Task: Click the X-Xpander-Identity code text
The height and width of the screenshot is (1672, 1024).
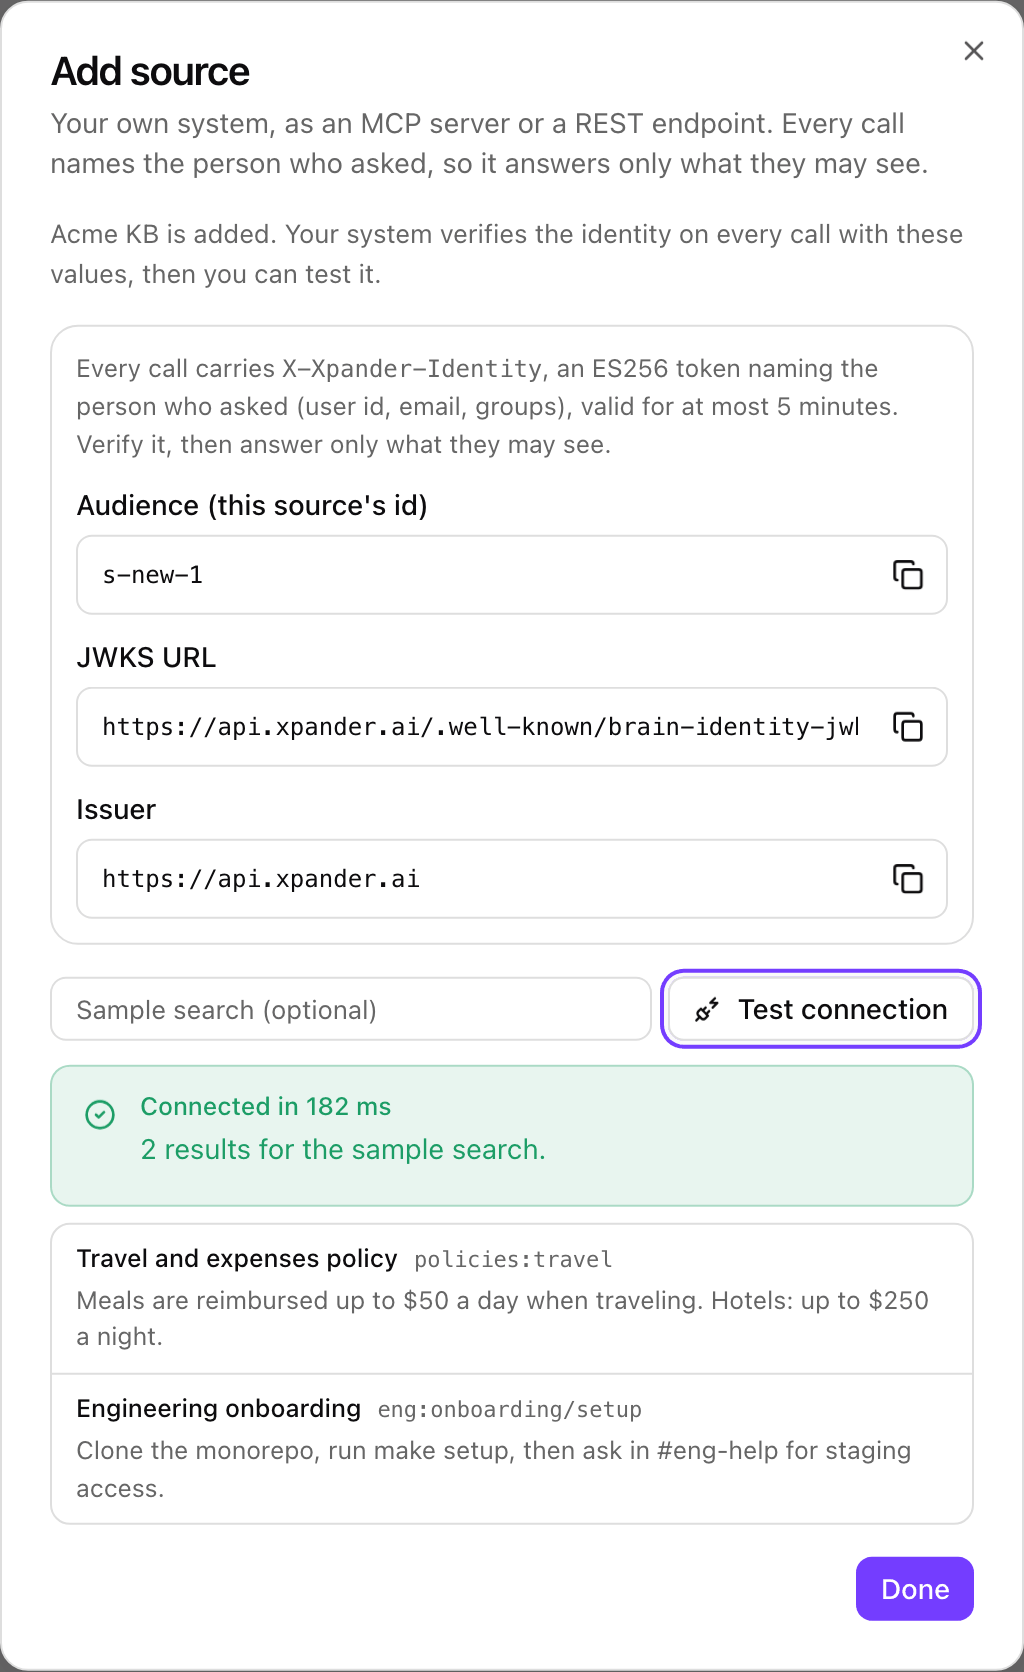Action: coord(412,369)
